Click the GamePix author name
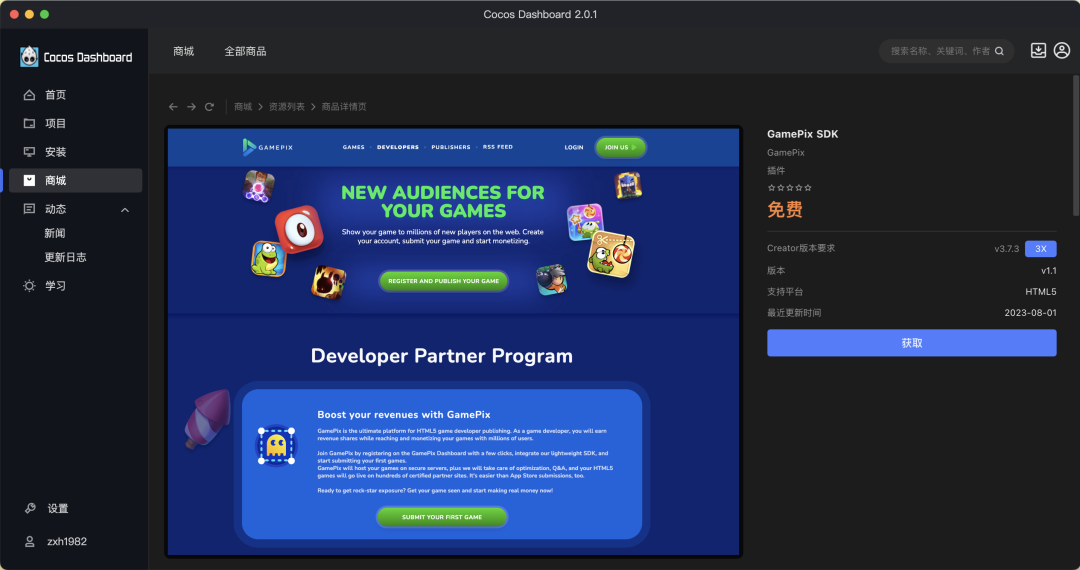 pyautogui.click(x=786, y=152)
